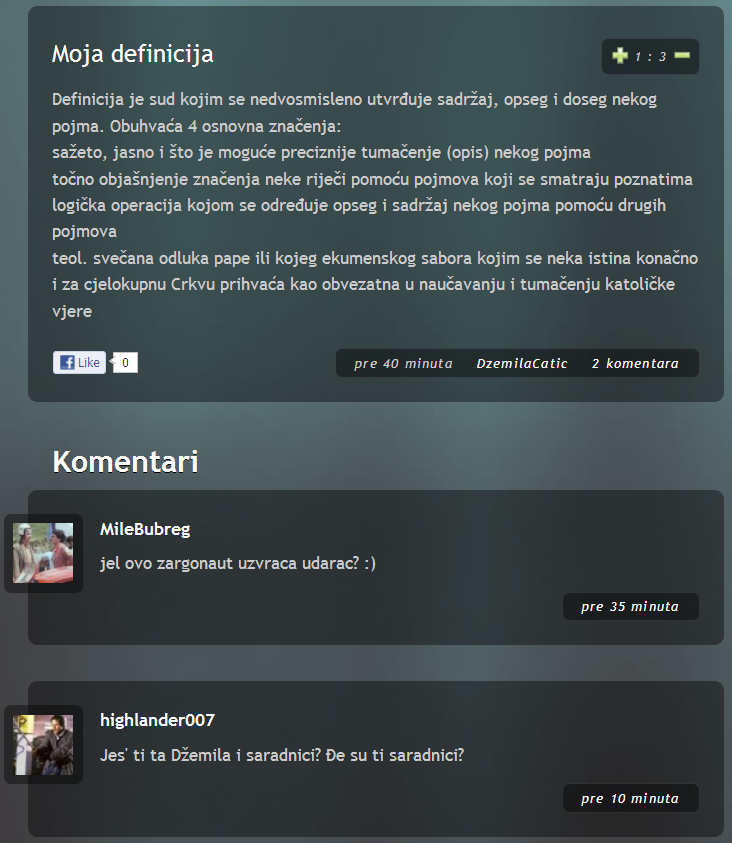This screenshot has width=732, height=843.
Task: Downvote the definition with the minus icon
Action: coord(682,55)
